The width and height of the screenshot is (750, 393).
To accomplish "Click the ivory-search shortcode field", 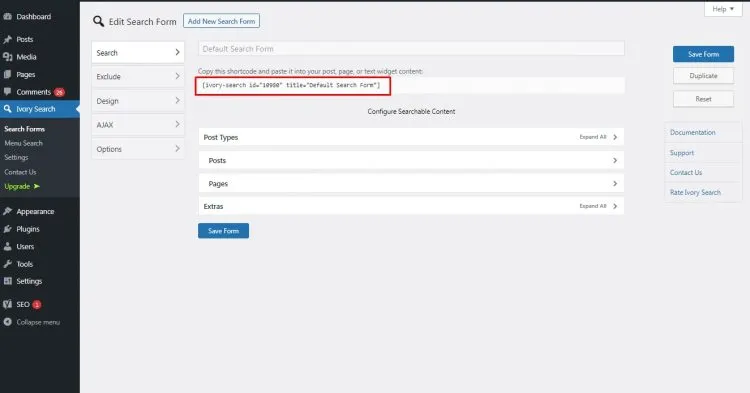I will [411, 86].
